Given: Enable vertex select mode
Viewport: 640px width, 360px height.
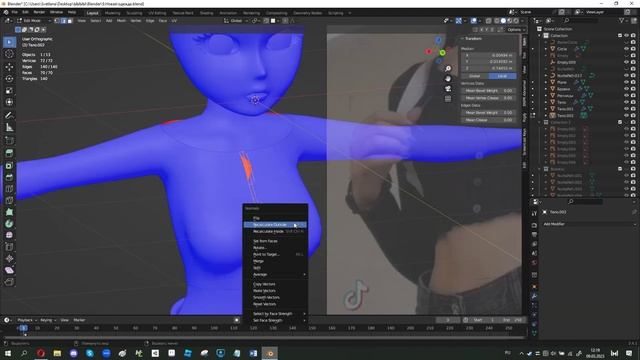Looking at the screenshot, I should [57, 20].
